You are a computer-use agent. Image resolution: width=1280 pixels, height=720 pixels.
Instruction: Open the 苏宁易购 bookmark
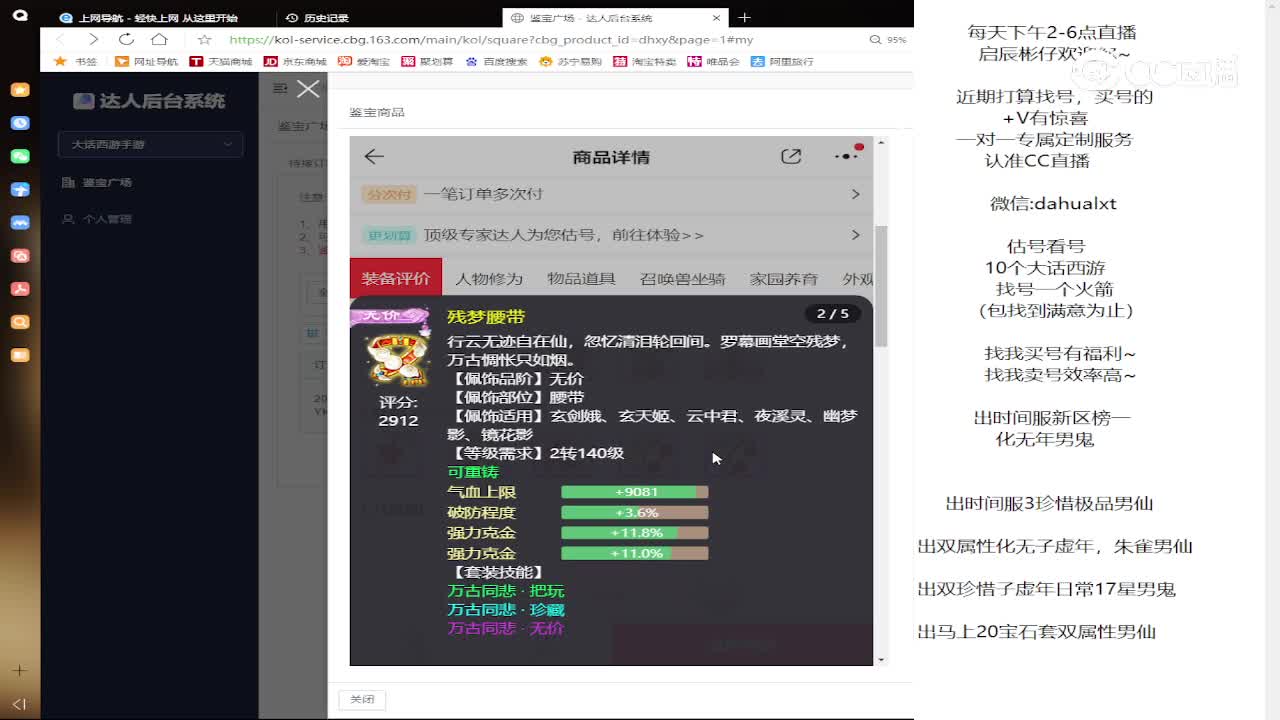571,61
